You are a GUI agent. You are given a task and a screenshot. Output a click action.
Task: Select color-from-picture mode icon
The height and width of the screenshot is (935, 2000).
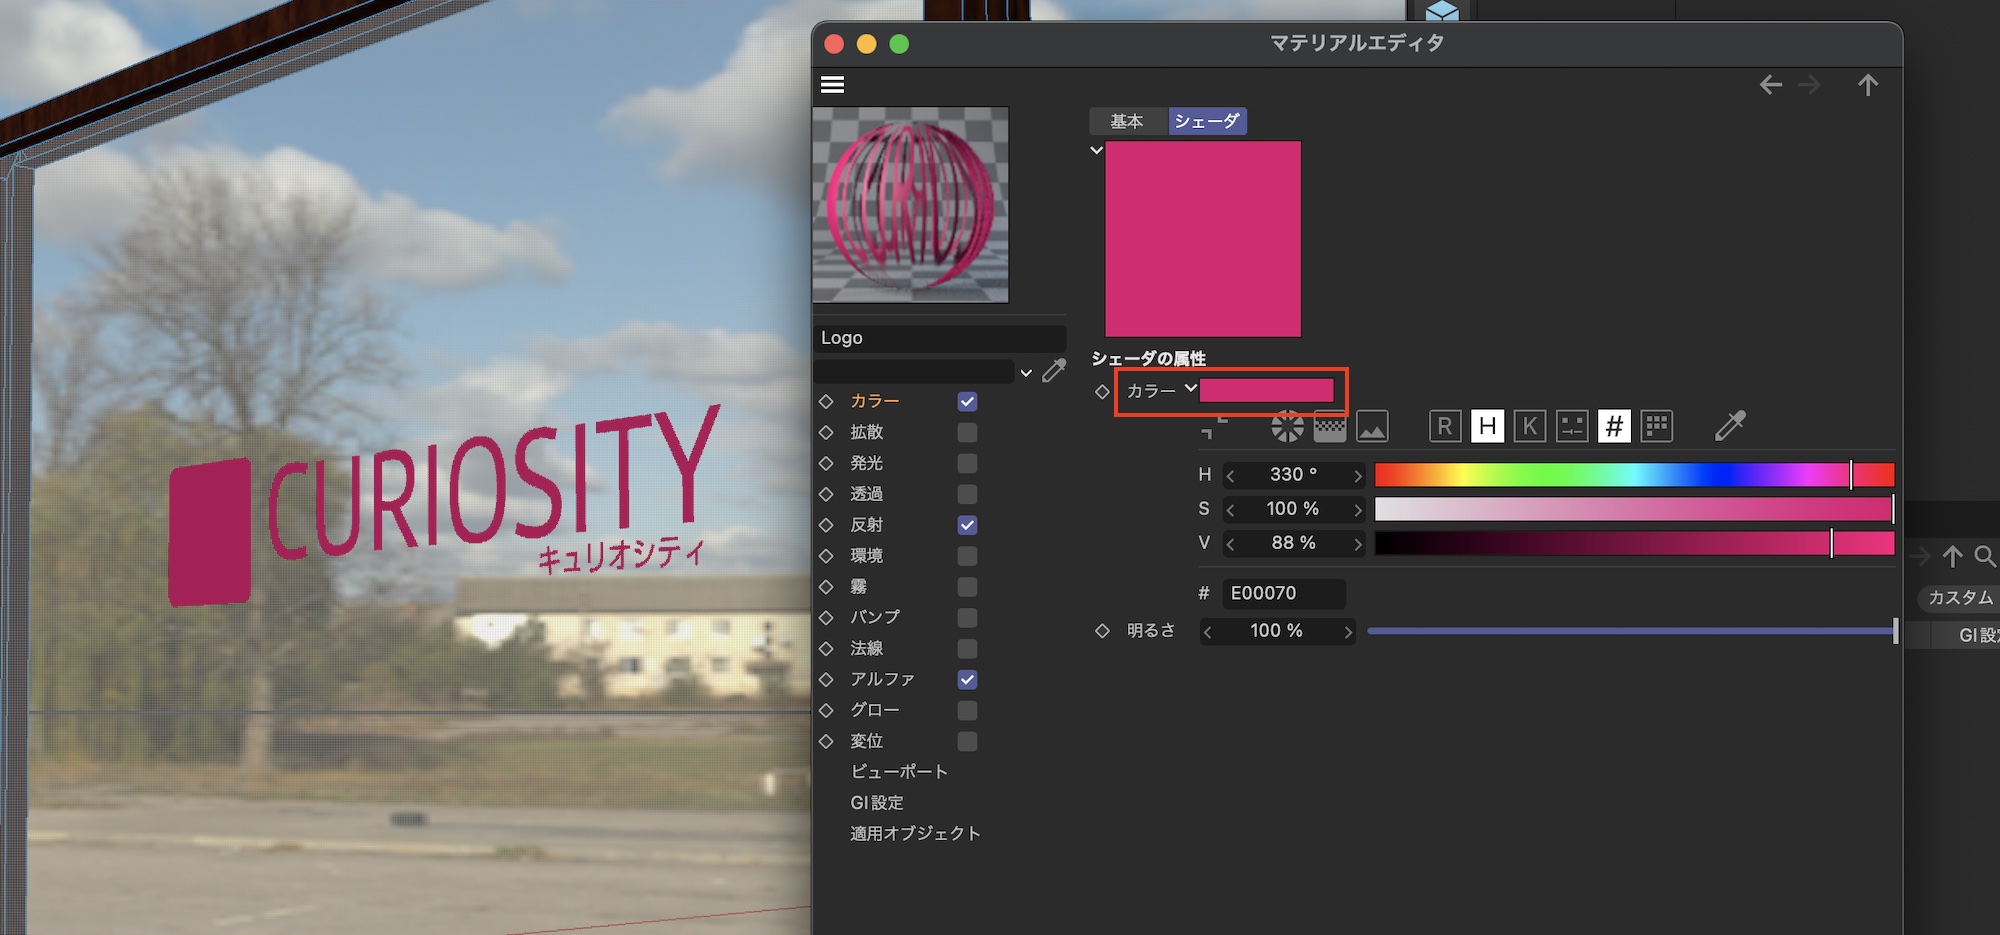(x=1372, y=427)
